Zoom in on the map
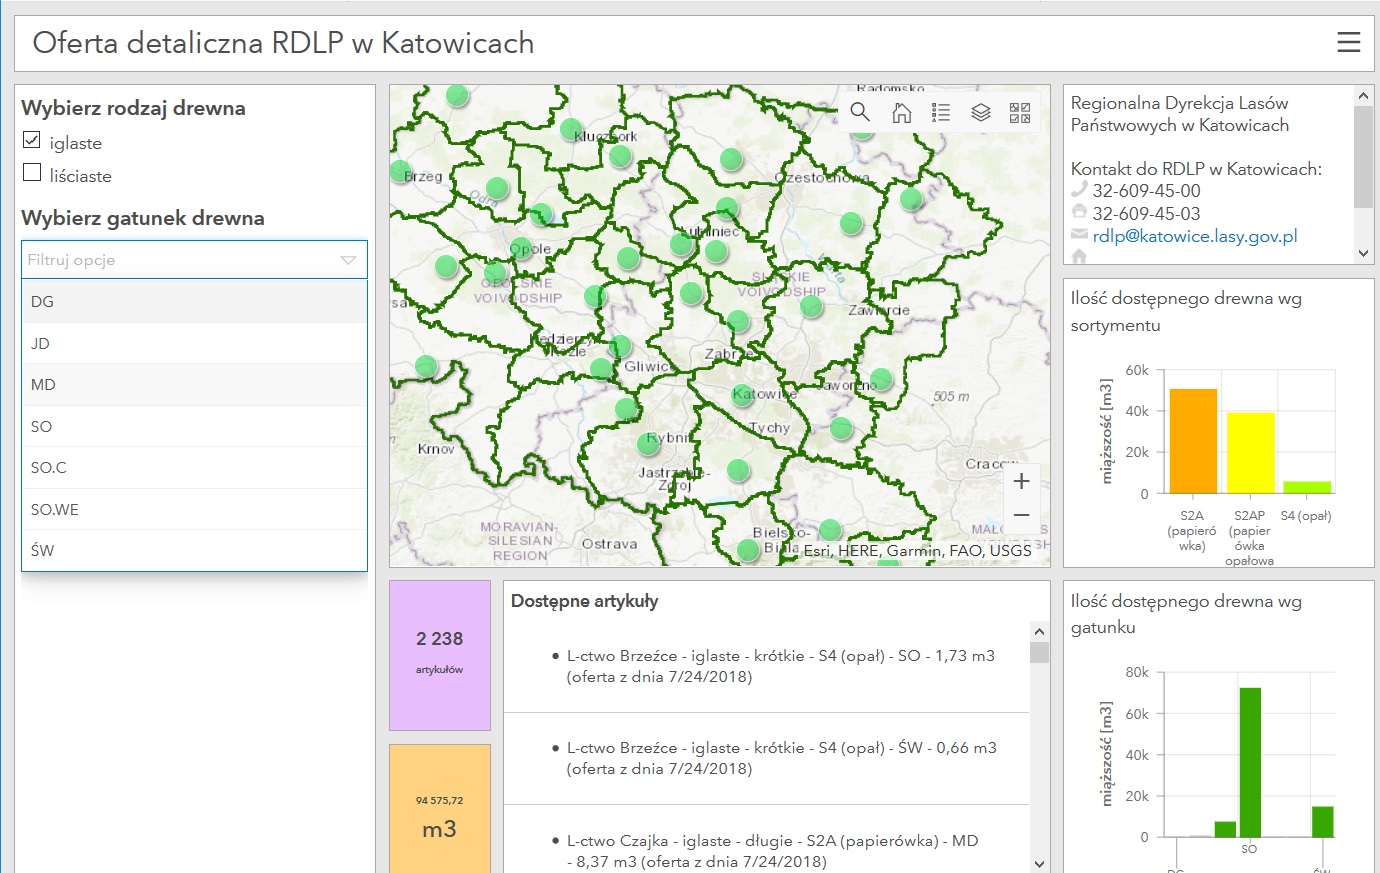Screen dimensions: 1380x873 coord(1021,482)
